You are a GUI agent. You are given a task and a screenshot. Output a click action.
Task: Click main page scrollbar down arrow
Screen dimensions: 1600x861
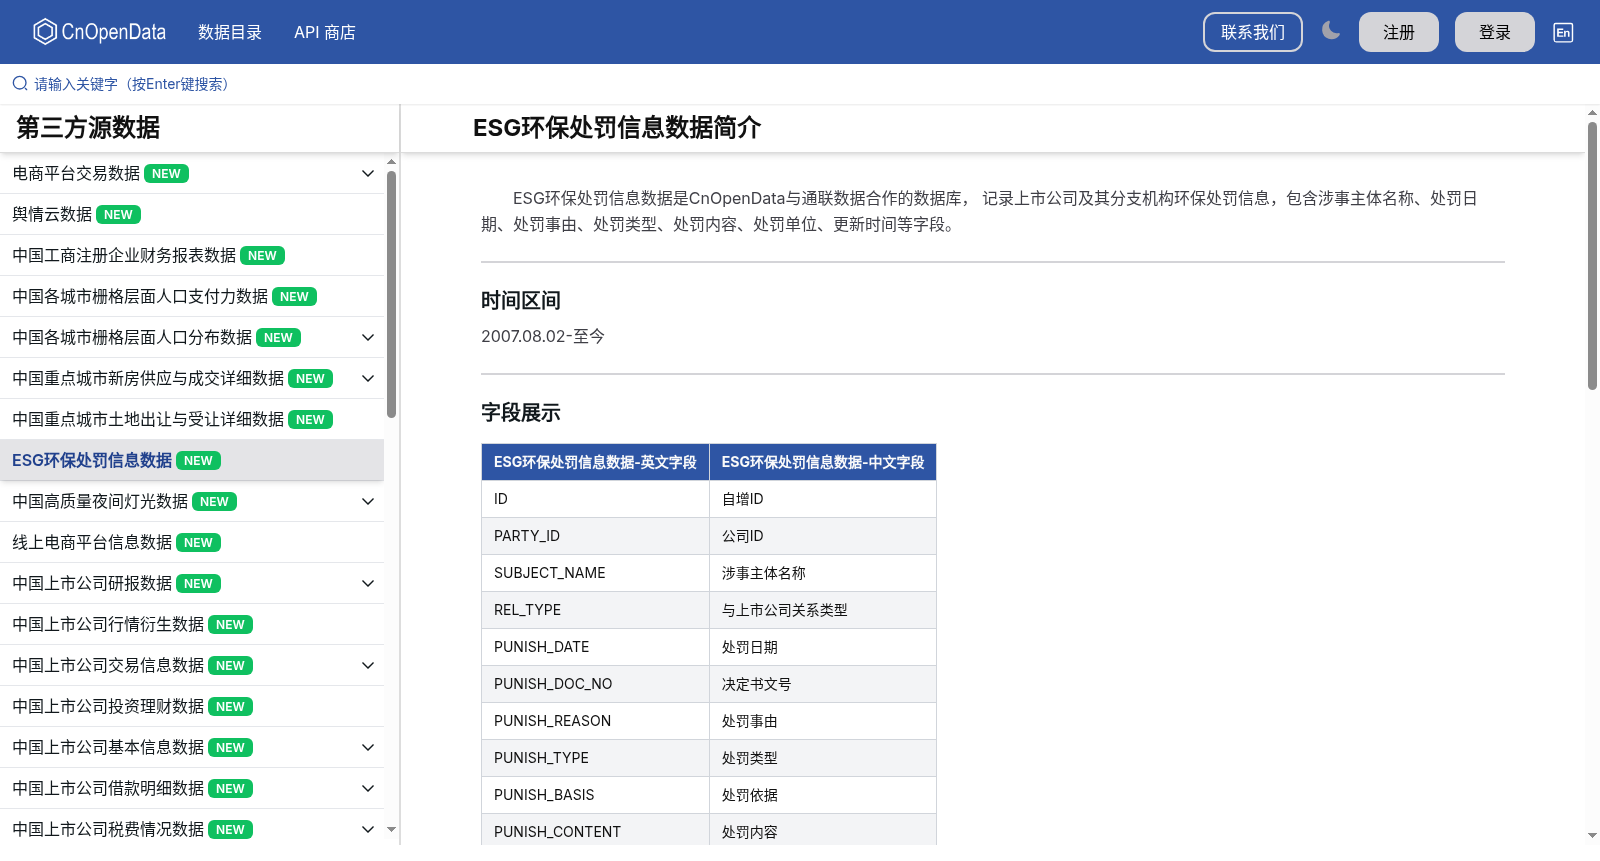[x=1592, y=835]
